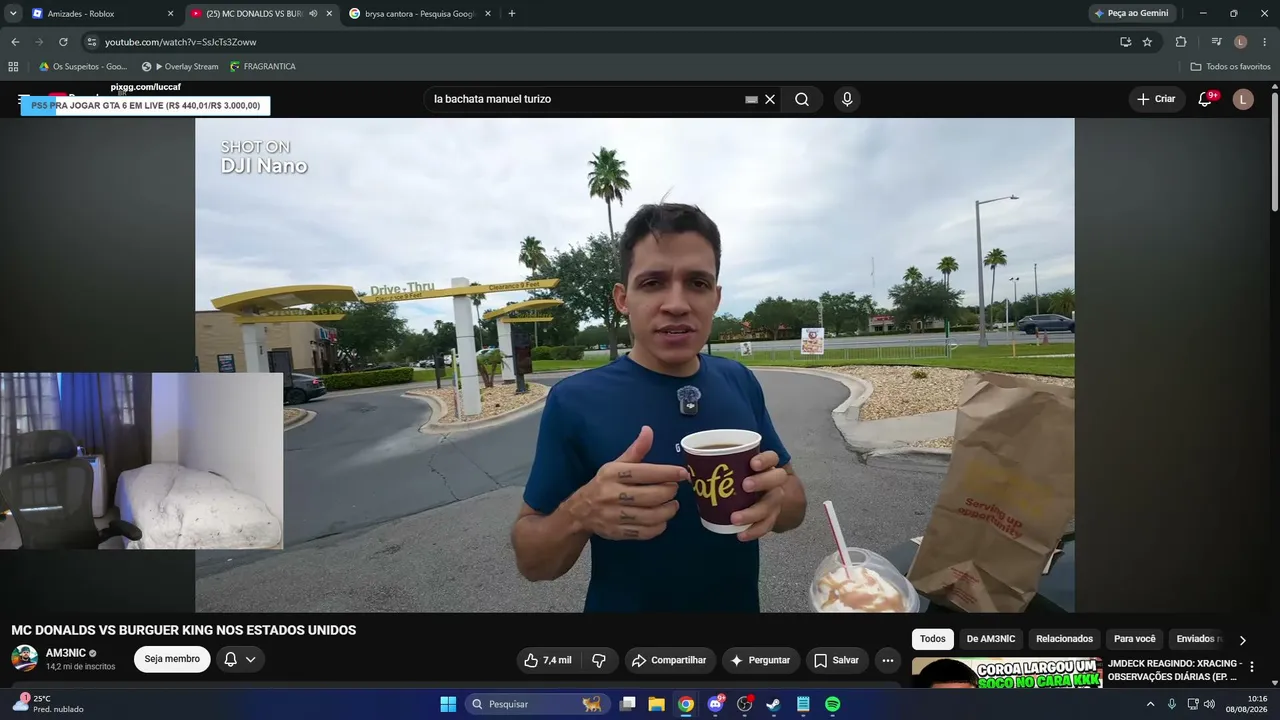Go back to the previous page

coord(15,42)
